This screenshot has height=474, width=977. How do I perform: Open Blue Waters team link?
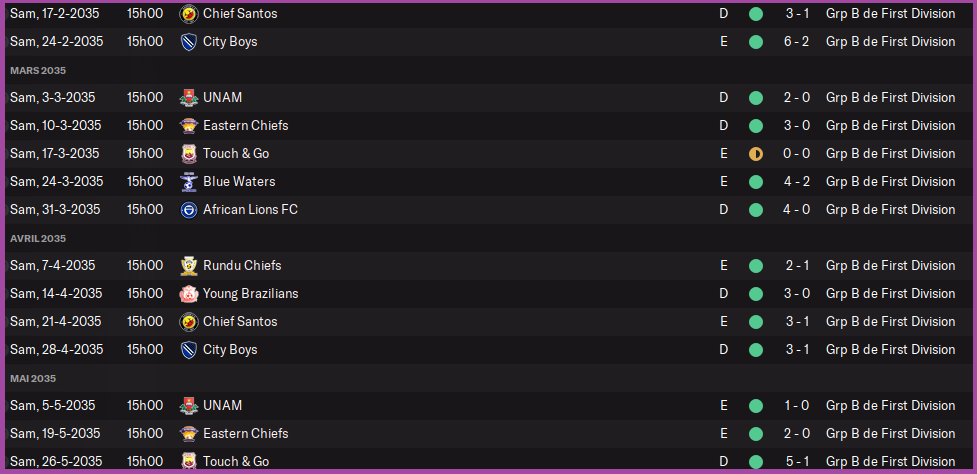(239, 182)
